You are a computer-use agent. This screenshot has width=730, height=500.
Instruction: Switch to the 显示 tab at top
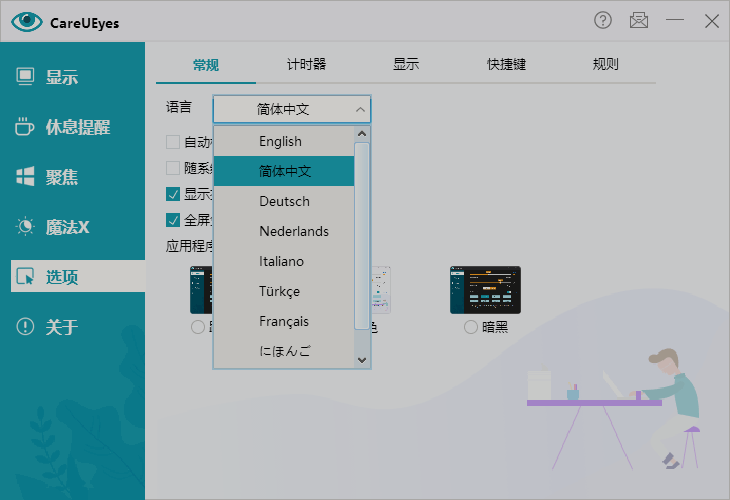click(x=406, y=64)
